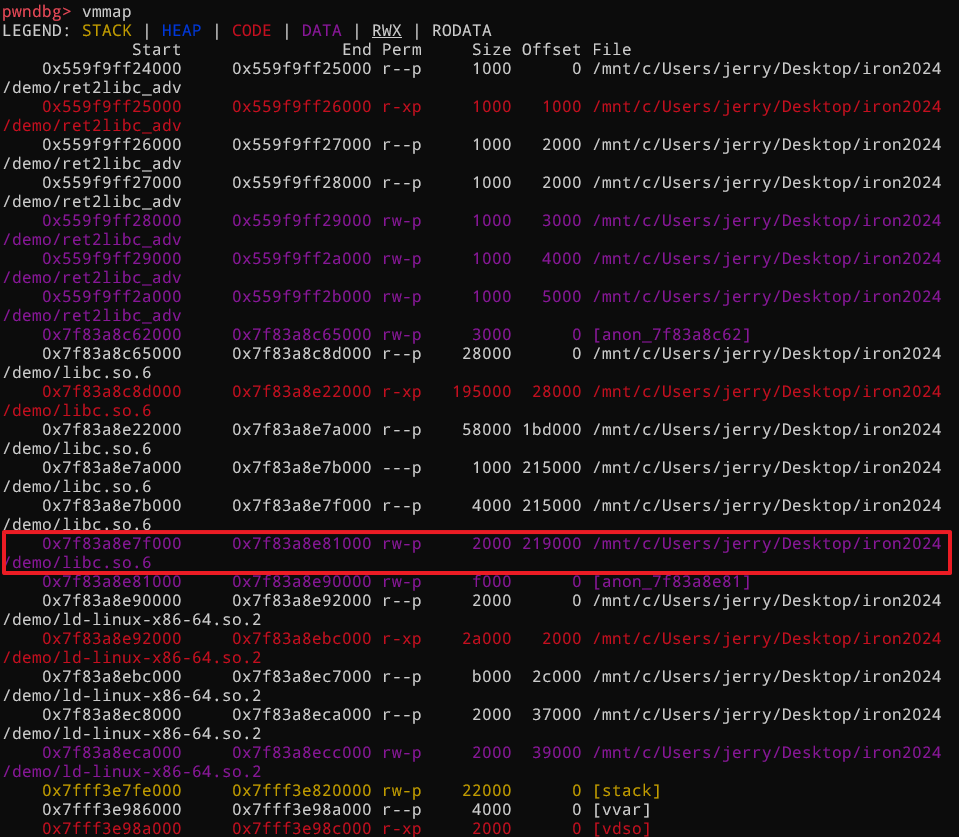Viewport: 959px width, 837px height.
Task: Click the [anon_7f83a8e81] mapping name
Action: [x=671, y=581]
